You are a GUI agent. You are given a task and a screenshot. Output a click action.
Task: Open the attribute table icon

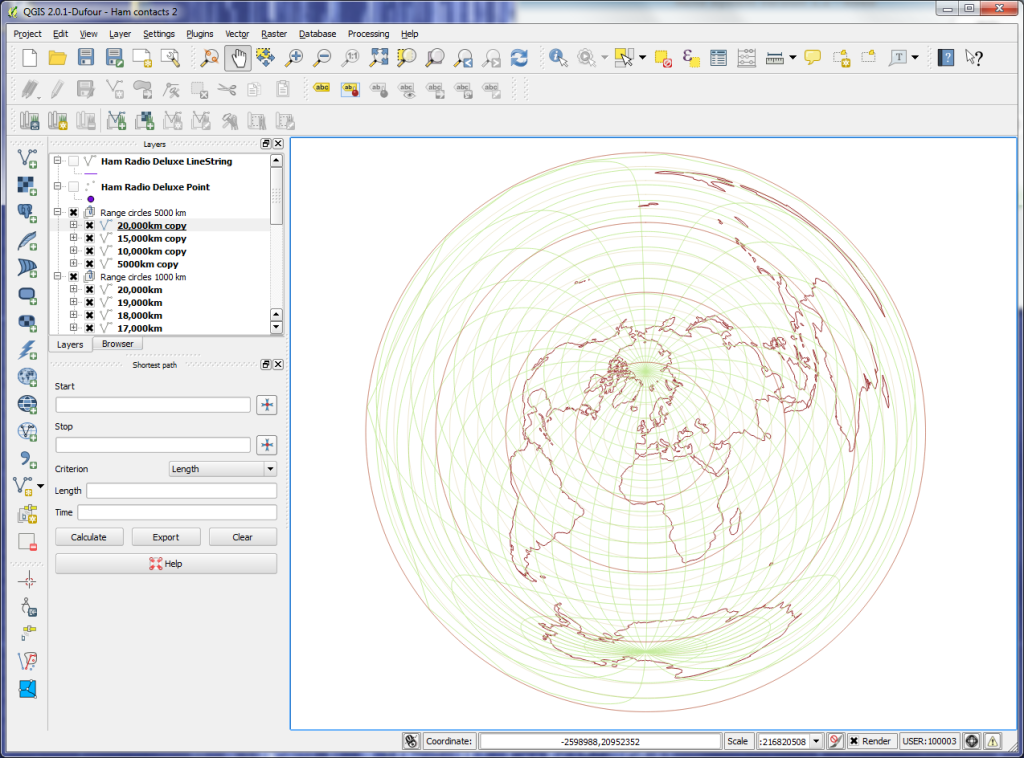click(x=718, y=58)
